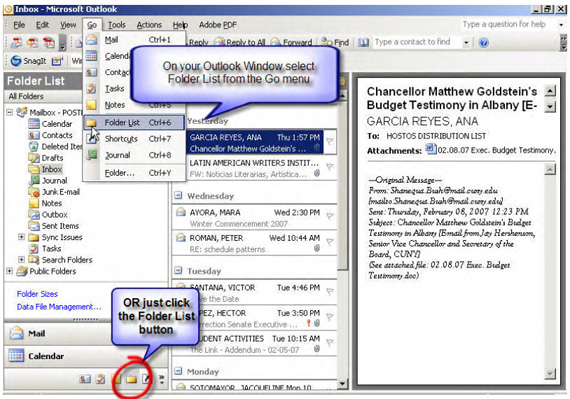The image size is (570, 399).
Task: Click the Forward toolbar button
Action: (x=292, y=43)
